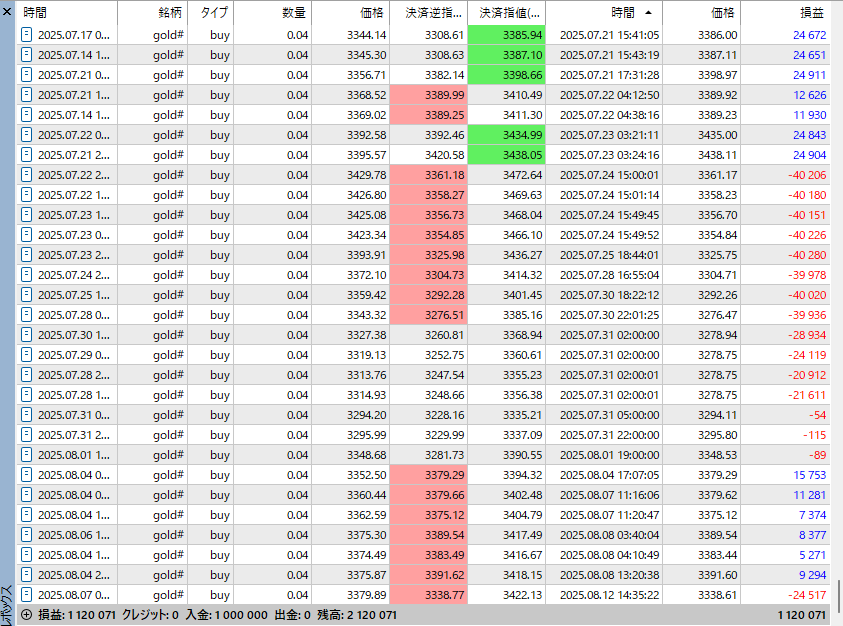This screenshot has height=626, width=843.
Task: Click the trade icon in the 3425.08 row
Action: pos(26,215)
